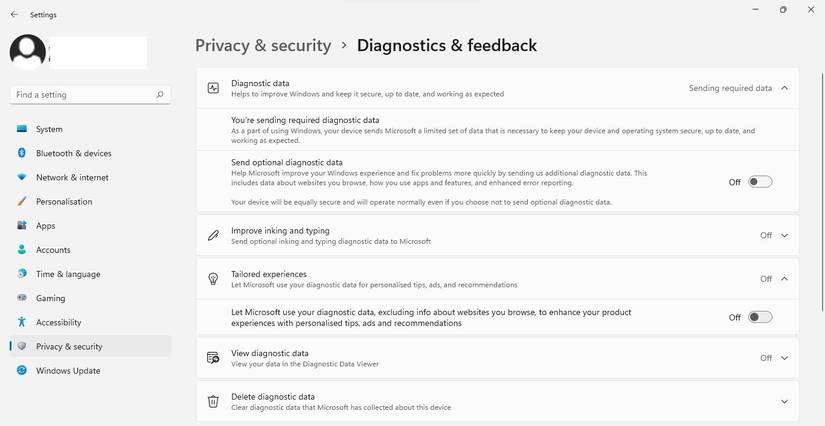Navigate back to Privacy & security breadcrumb
Image resolution: width=825 pixels, height=426 pixels.
[263, 45]
